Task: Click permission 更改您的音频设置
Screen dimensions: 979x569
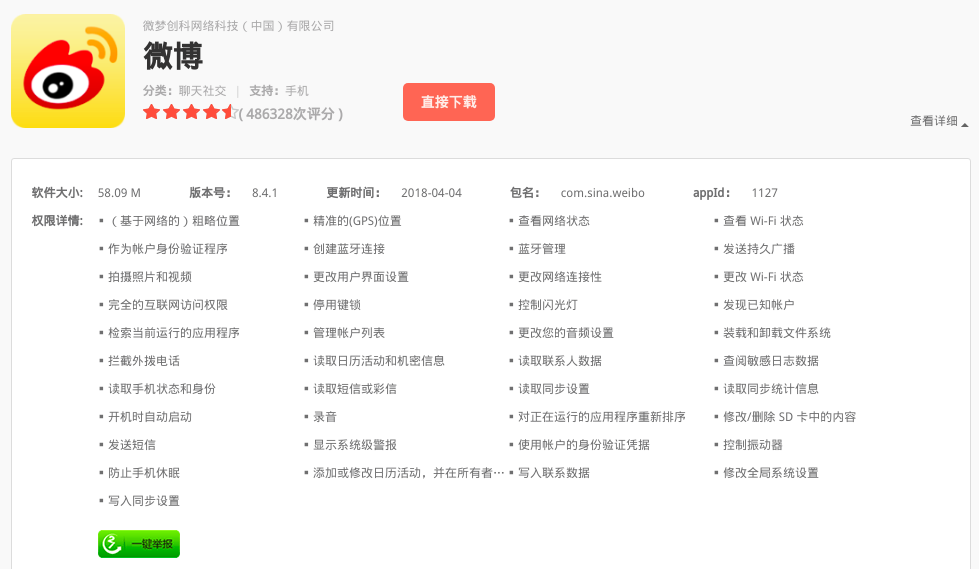Action: [566, 334]
